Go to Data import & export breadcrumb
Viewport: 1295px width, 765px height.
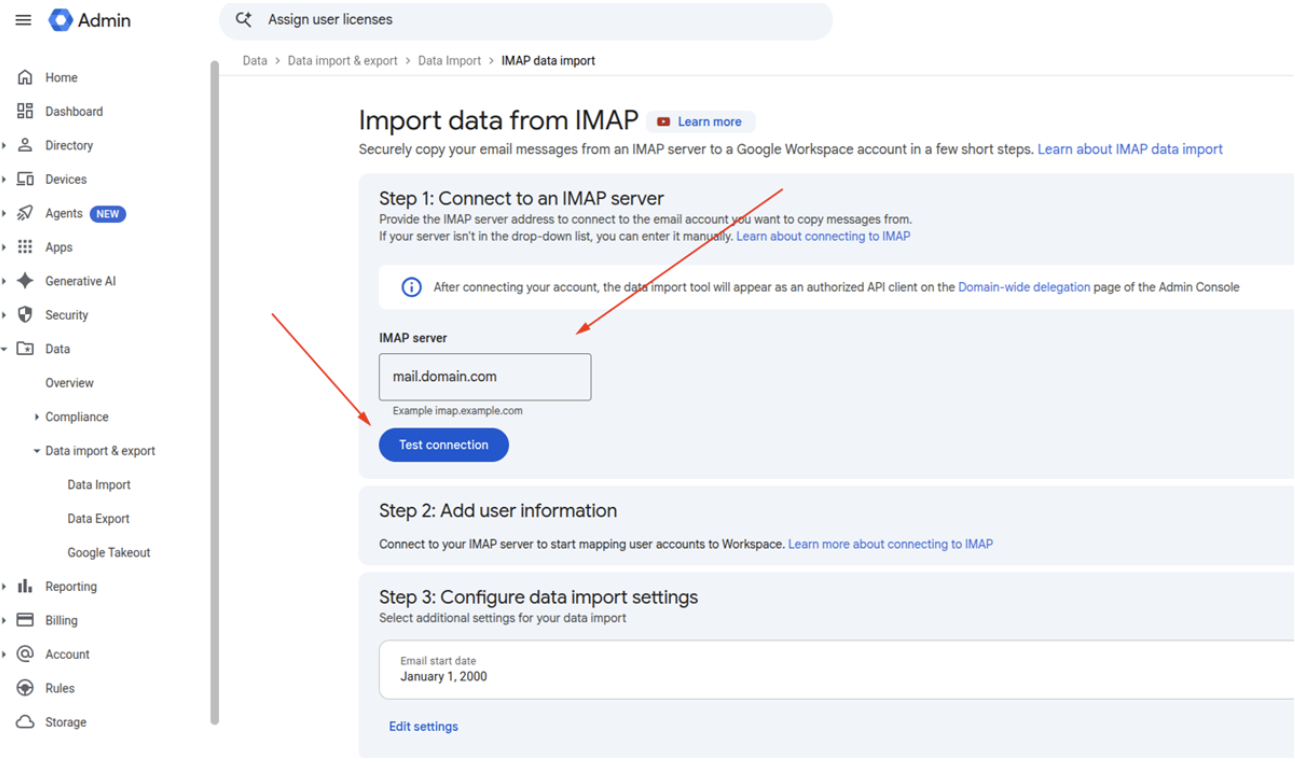pos(343,61)
